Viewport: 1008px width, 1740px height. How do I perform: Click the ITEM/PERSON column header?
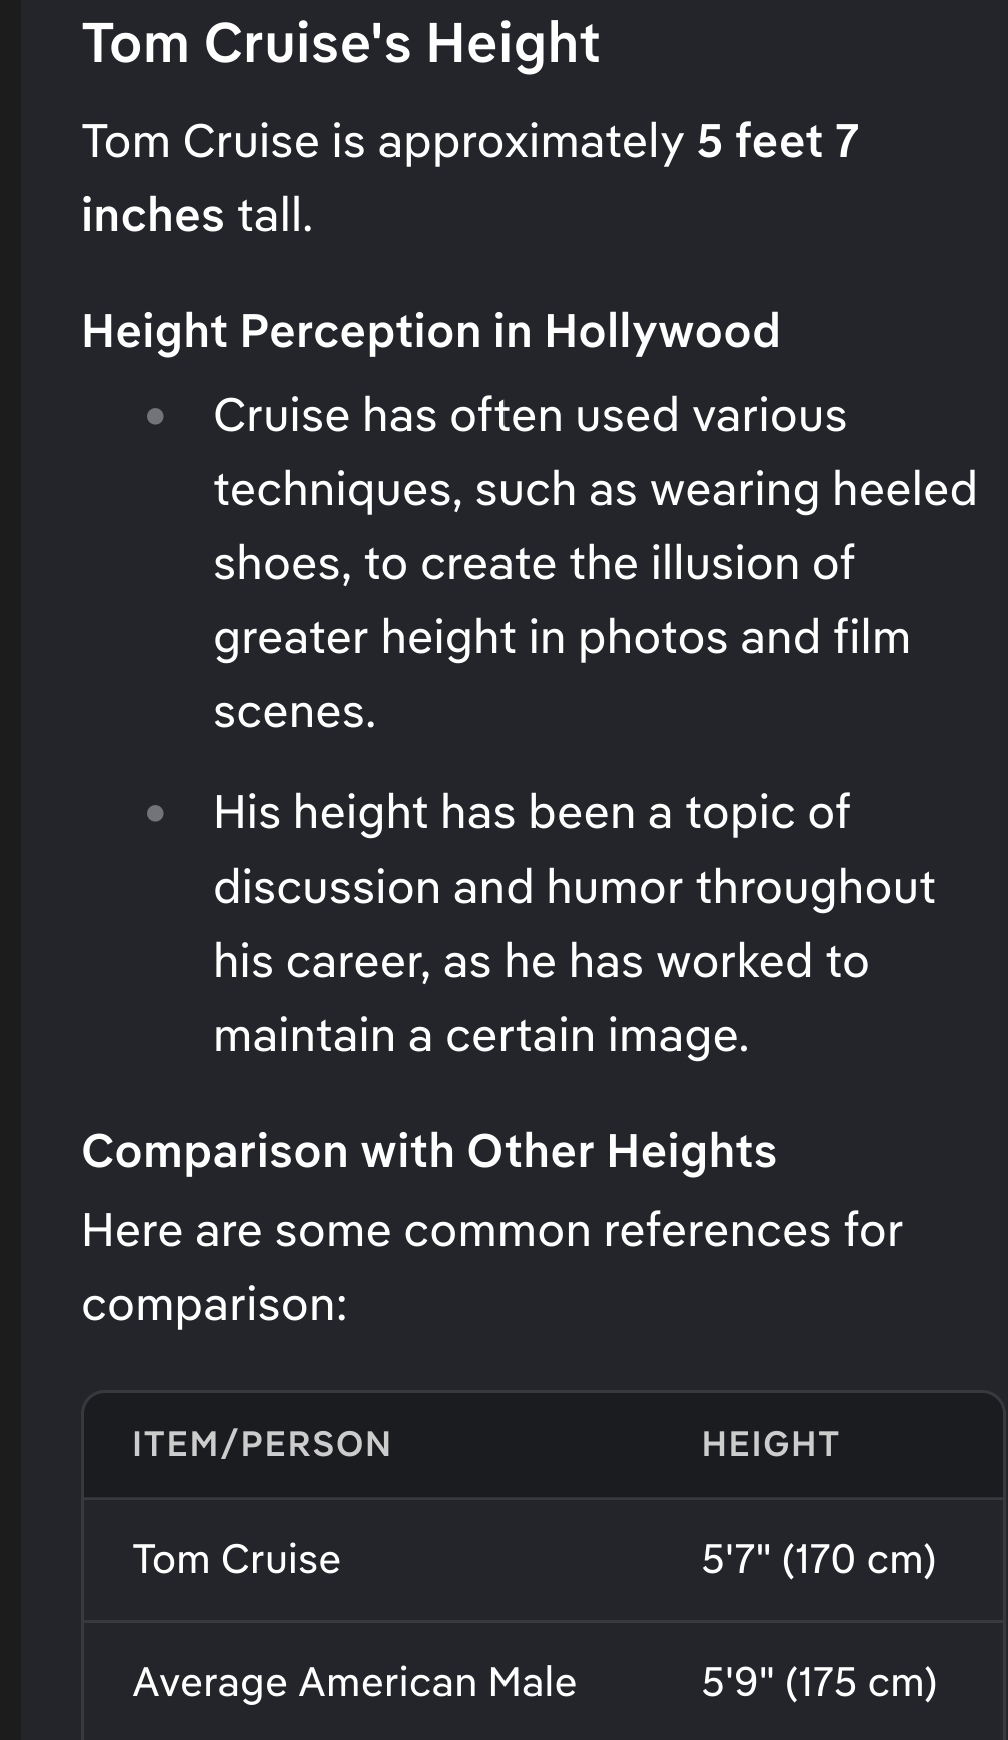point(261,1444)
